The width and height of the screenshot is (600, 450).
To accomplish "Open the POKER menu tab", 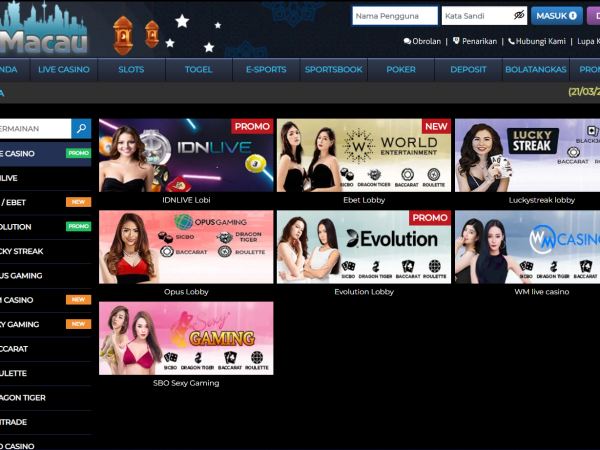I will pos(401,70).
